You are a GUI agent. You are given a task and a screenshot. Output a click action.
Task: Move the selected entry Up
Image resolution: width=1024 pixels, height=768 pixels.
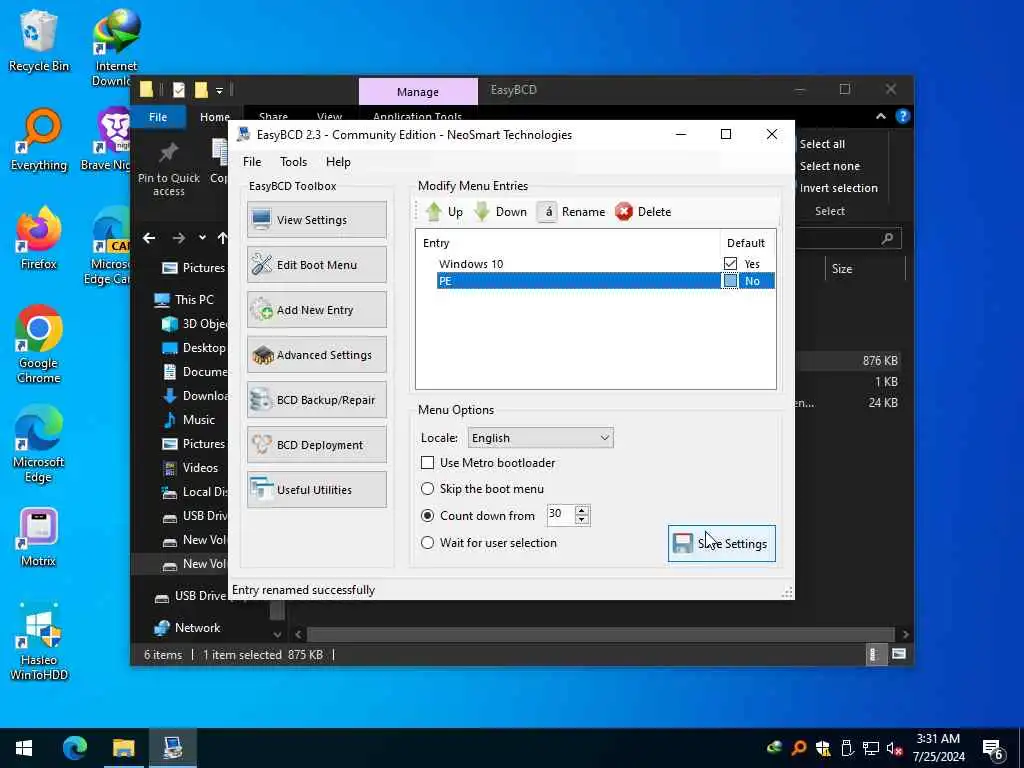point(444,212)
